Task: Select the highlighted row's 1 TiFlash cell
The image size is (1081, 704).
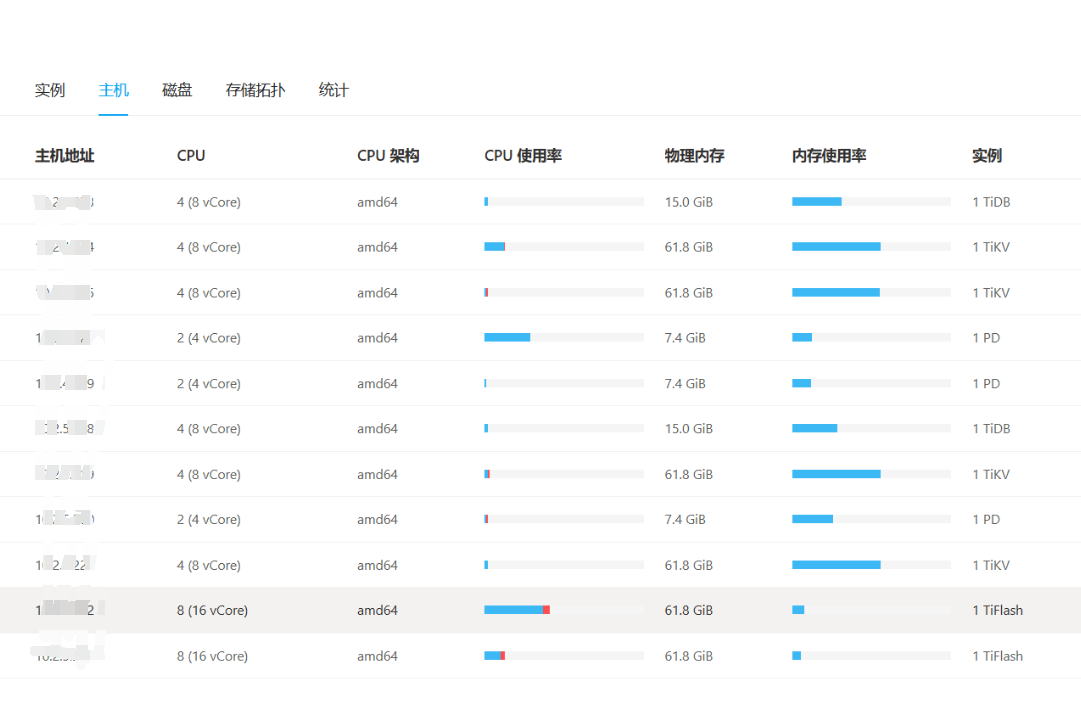Action: pyautogui.click(x=998, y=610)
